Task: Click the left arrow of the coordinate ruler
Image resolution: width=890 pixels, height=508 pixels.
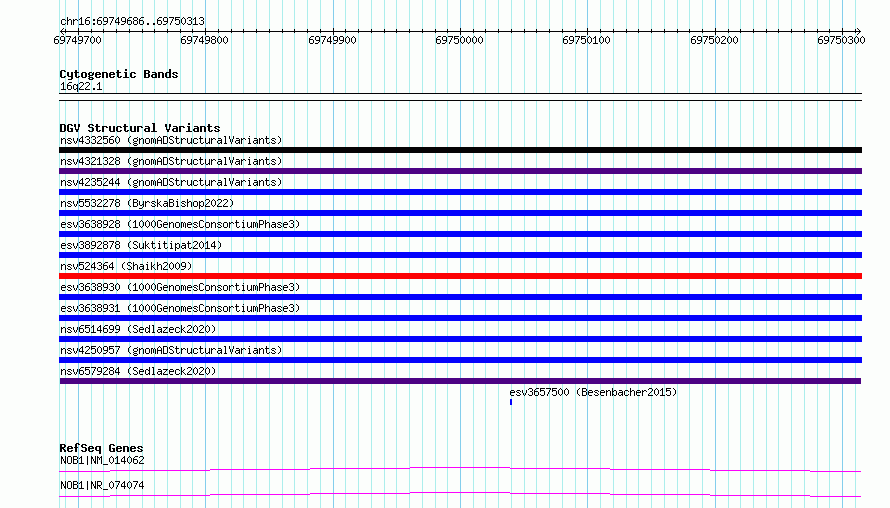Action: [62, 31]
